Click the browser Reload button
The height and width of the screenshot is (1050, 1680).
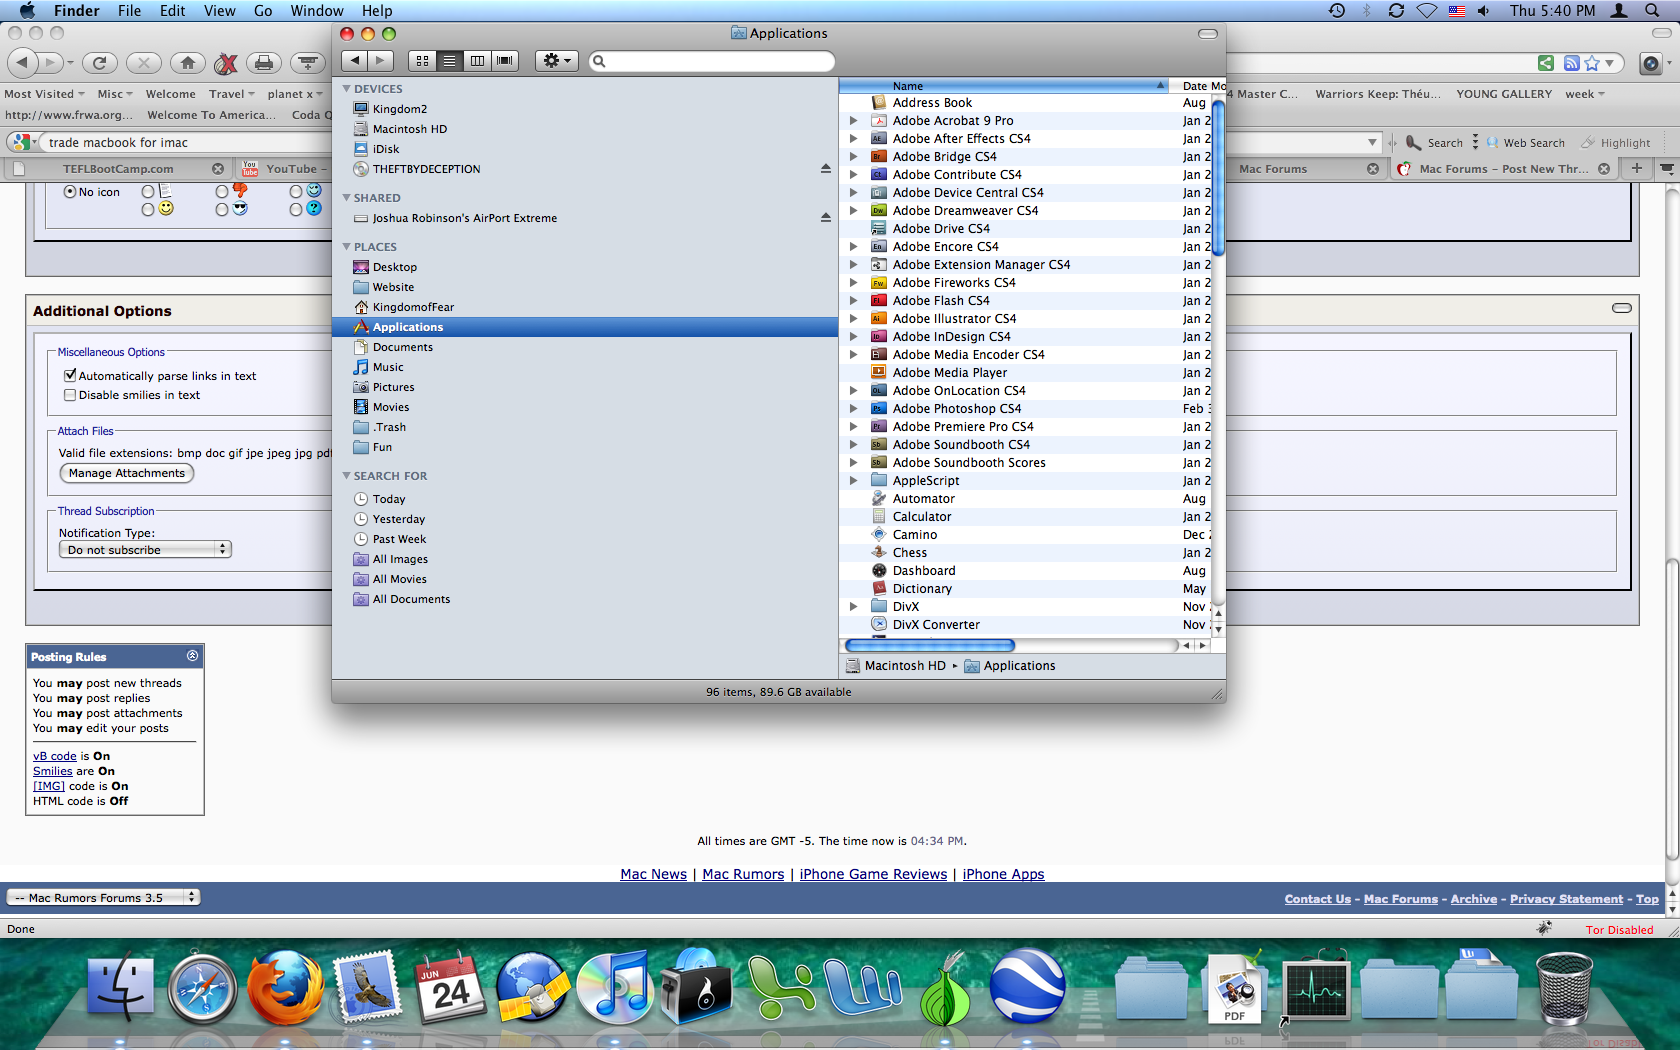[99, 63]
